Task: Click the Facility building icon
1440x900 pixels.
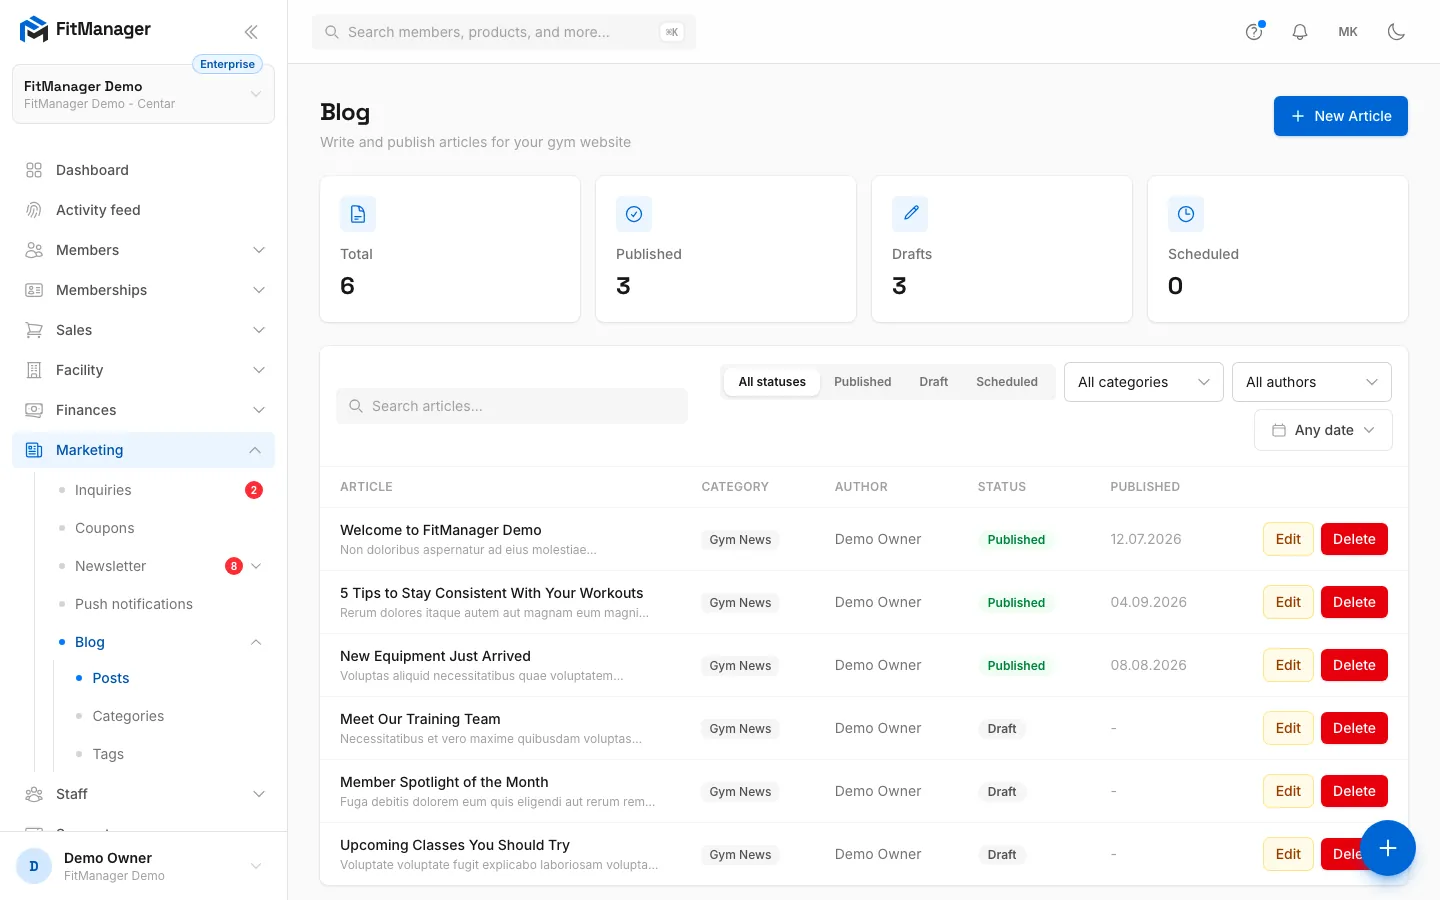Action: click(x=34, y=370)
